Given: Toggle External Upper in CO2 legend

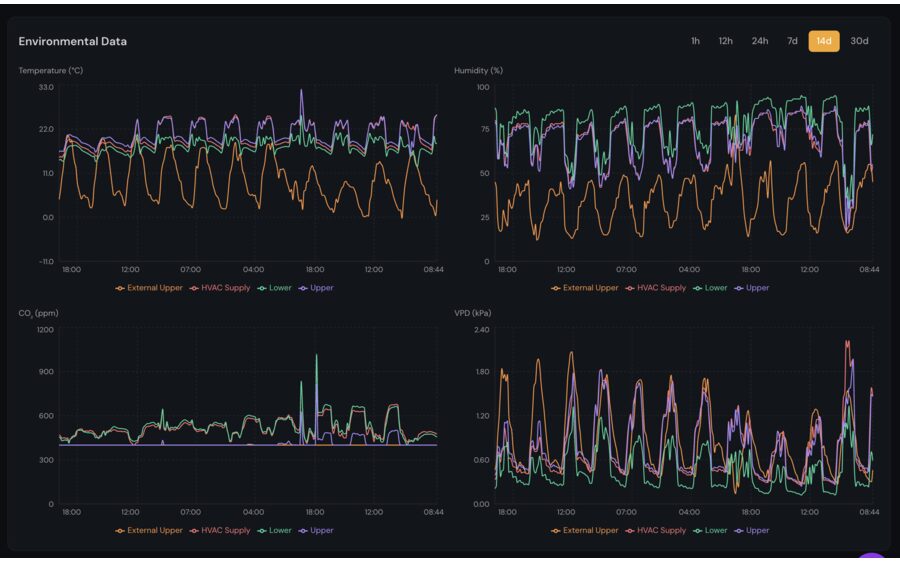Looking at the screenshot, I should pos(150,531).
